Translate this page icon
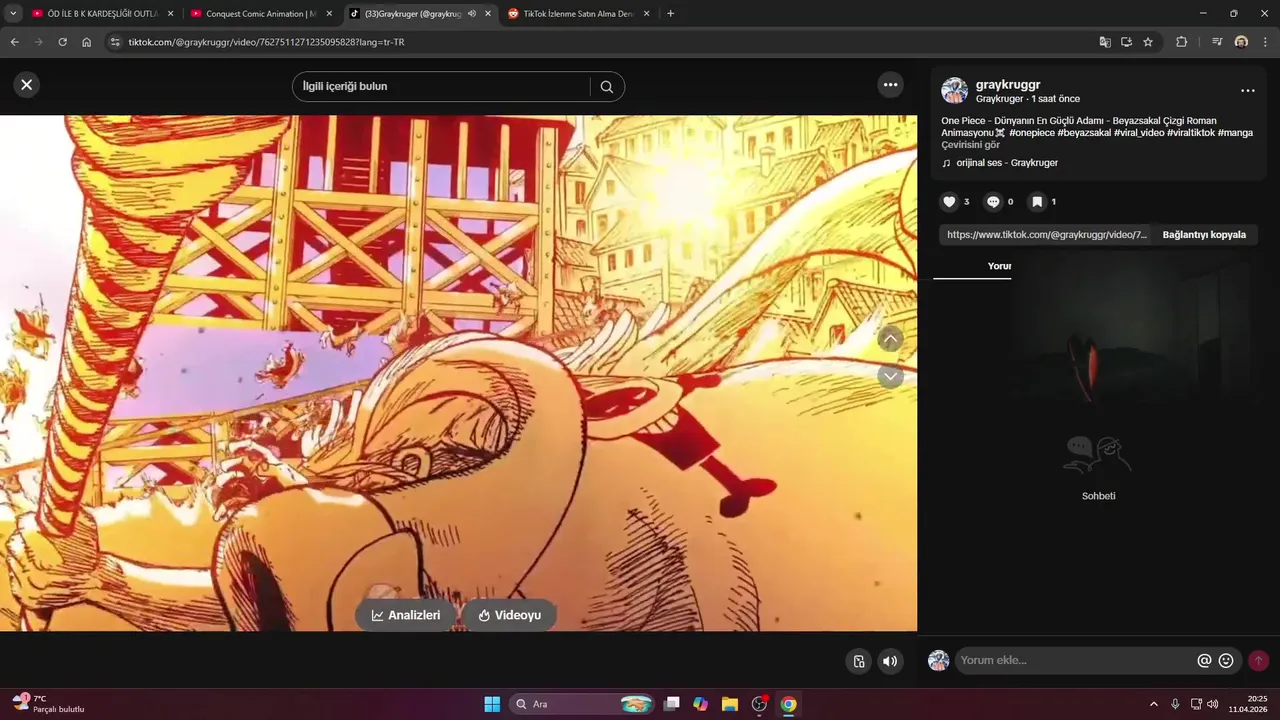 (1104, 42)
